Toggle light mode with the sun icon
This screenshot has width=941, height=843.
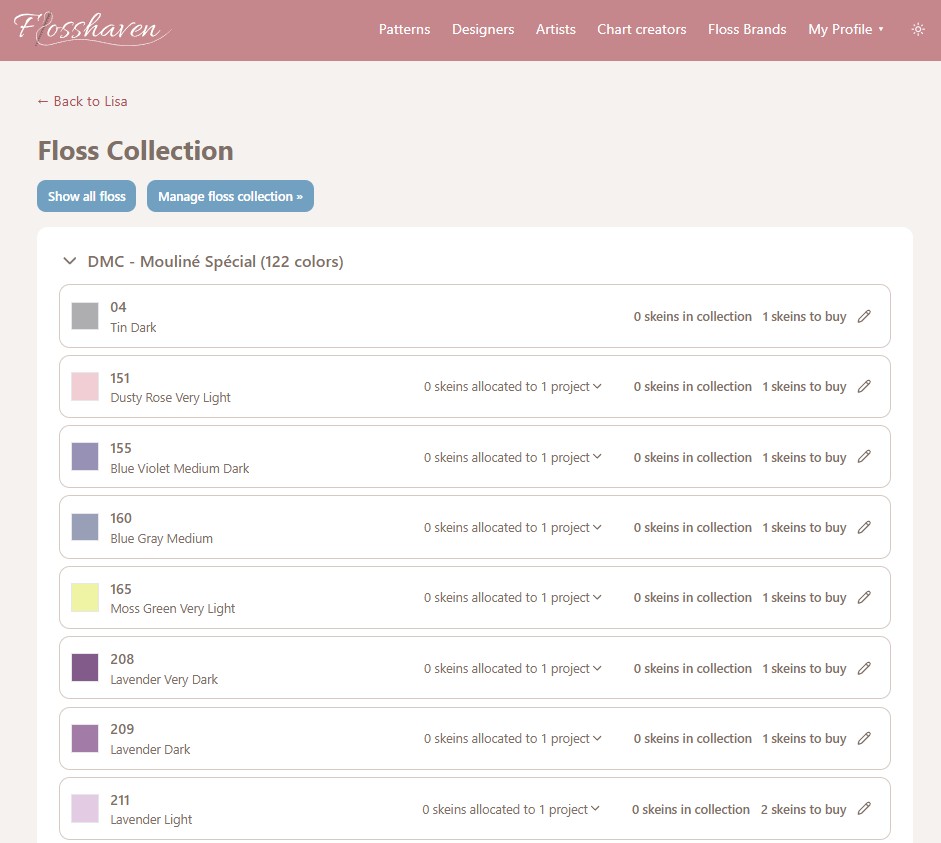coord(918,29)
